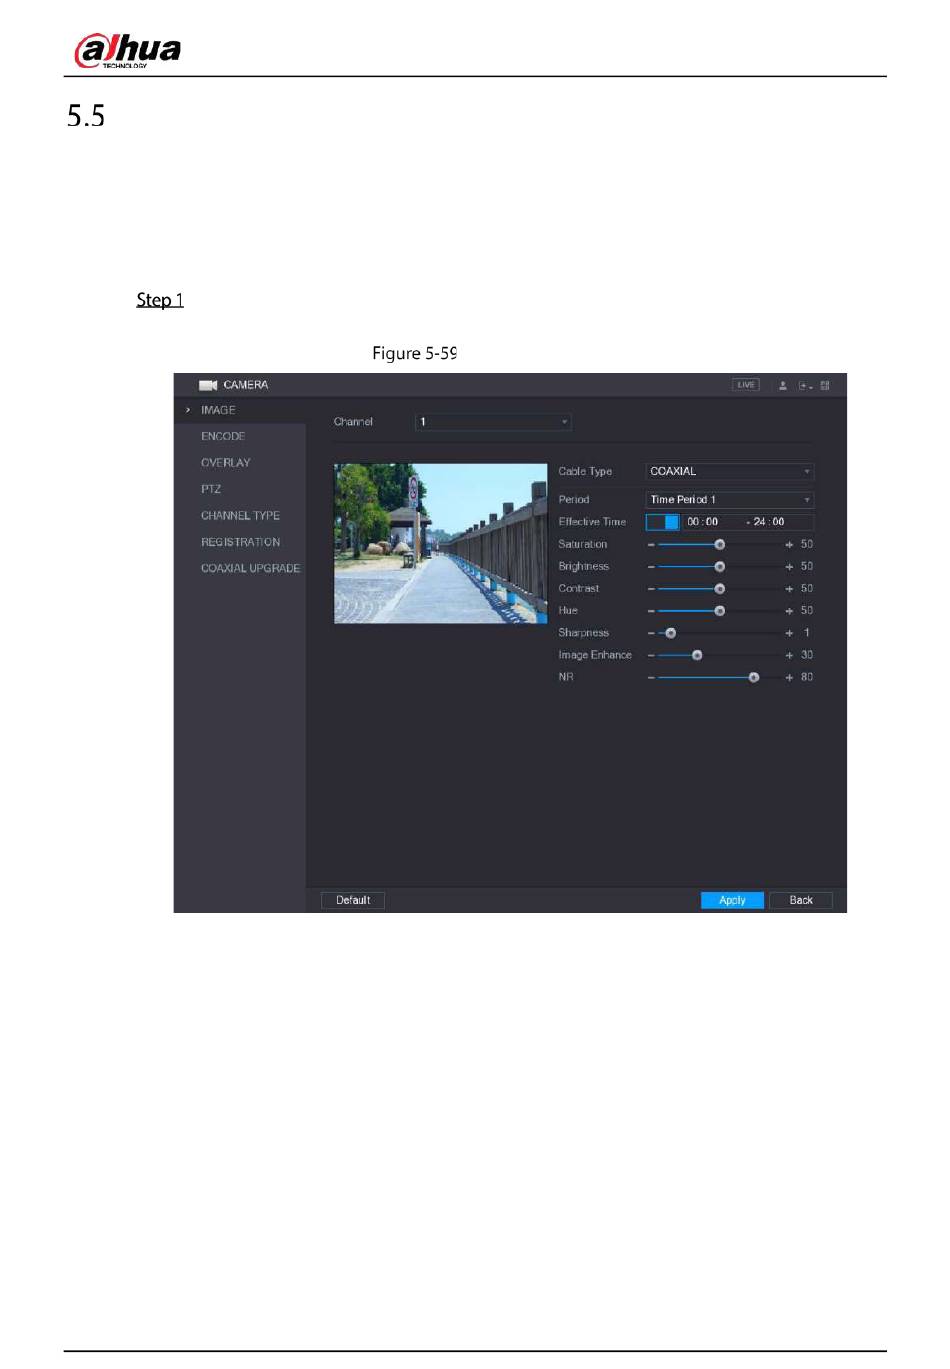
Task: Increase Hue with plus icon
Action: [789, 611]
